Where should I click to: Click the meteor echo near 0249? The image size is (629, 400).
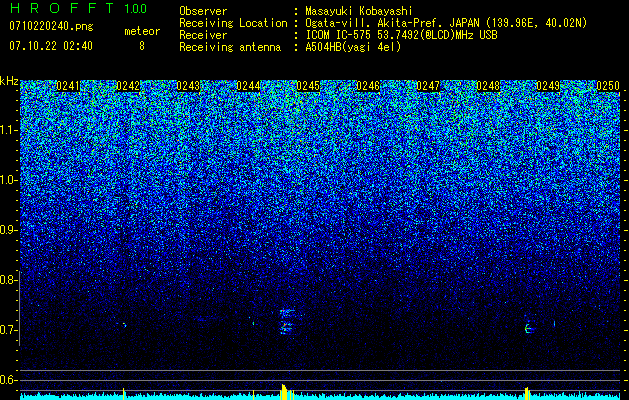(529, 329)
